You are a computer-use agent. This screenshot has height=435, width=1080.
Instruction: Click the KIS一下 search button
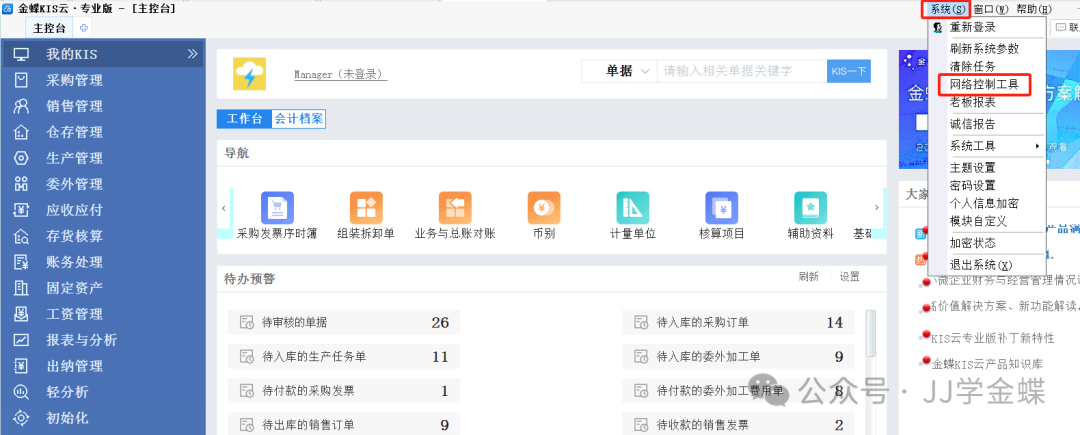click(848, 71)
